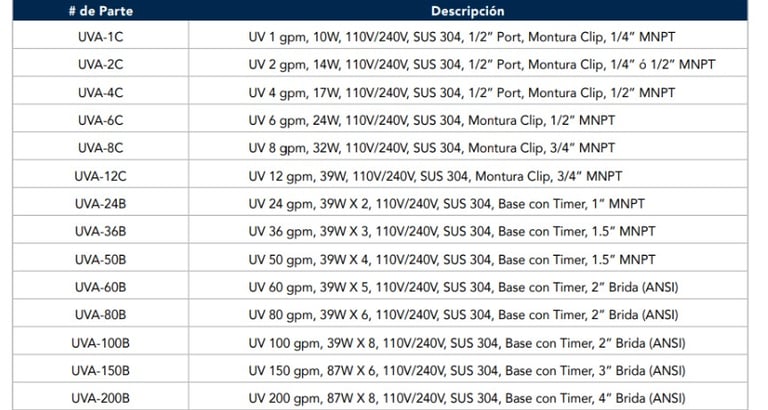The image size is (768, 410).
Task: Select the UVA-50B part number cell
Action: [100, 259]
